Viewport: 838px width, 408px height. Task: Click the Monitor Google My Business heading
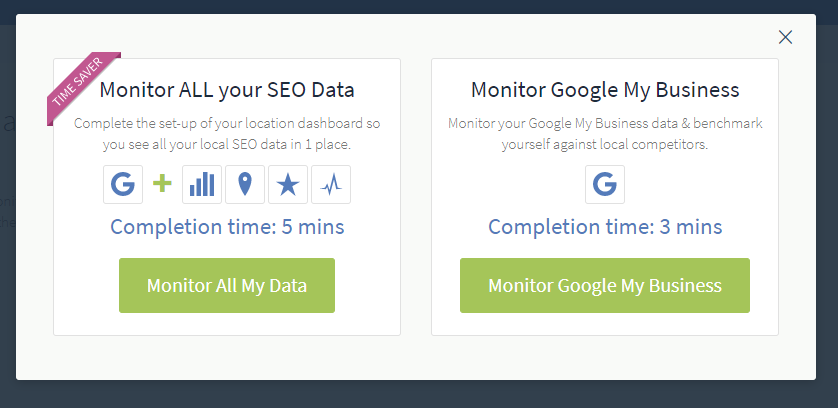tap(605, 90)
